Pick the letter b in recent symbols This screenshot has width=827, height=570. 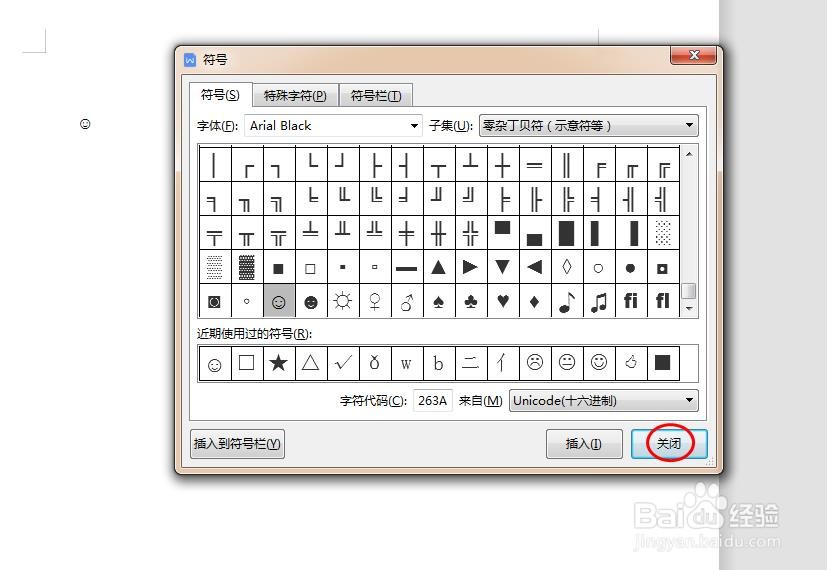439,363
